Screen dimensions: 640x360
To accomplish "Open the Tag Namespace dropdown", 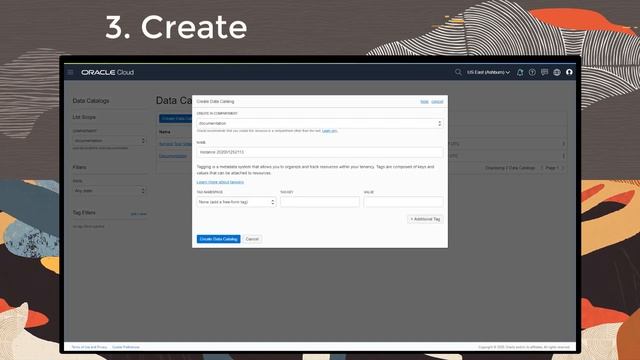I will [x=236, y=202].
